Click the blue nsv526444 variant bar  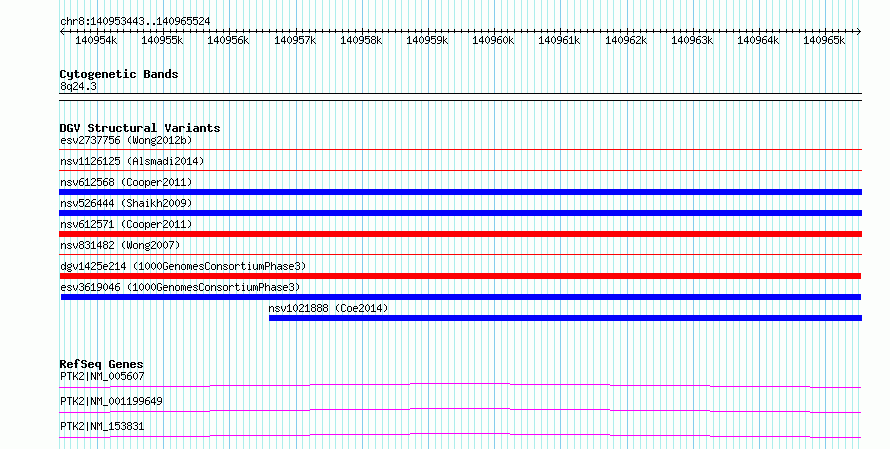(x=460, y=213)
